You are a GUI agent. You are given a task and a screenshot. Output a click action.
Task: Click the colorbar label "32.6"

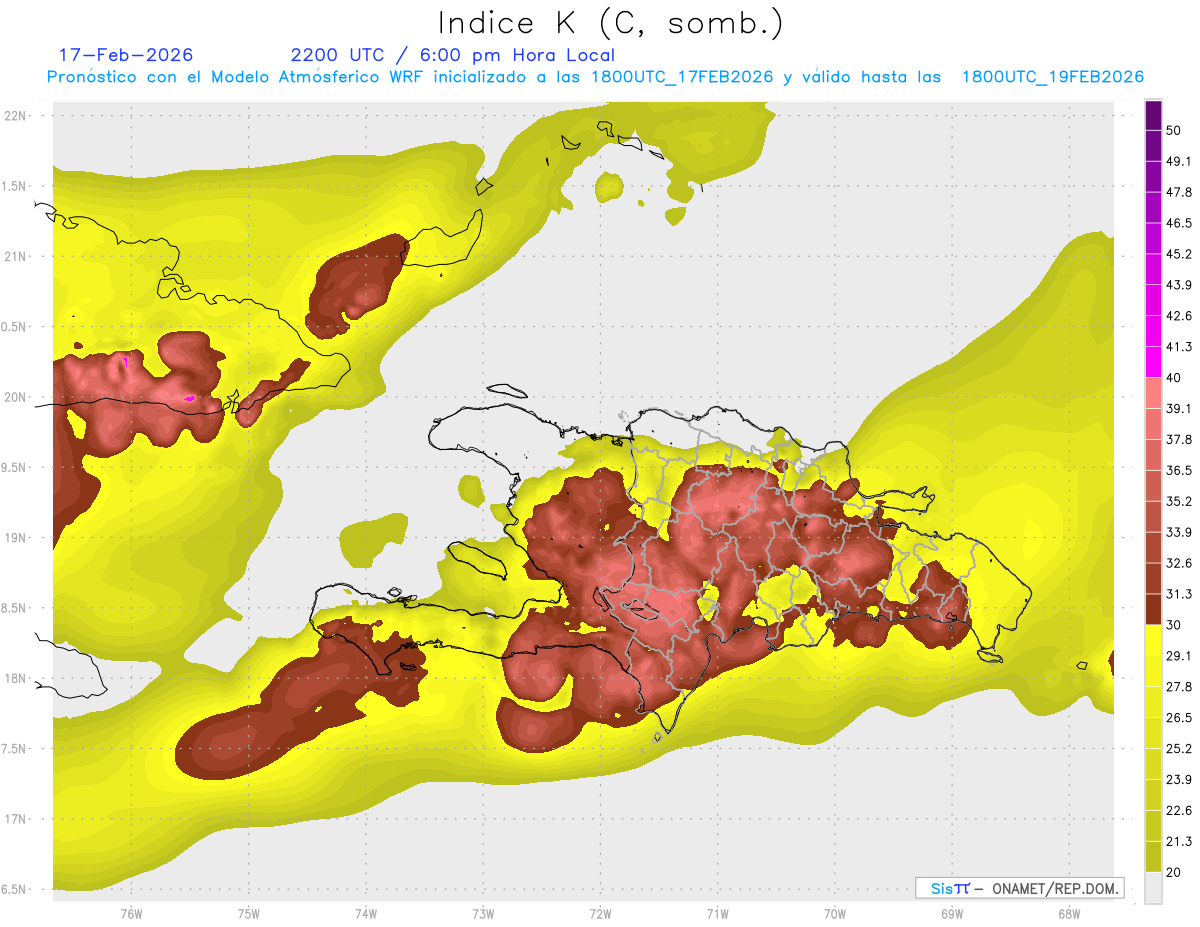tap(1179, 563)
